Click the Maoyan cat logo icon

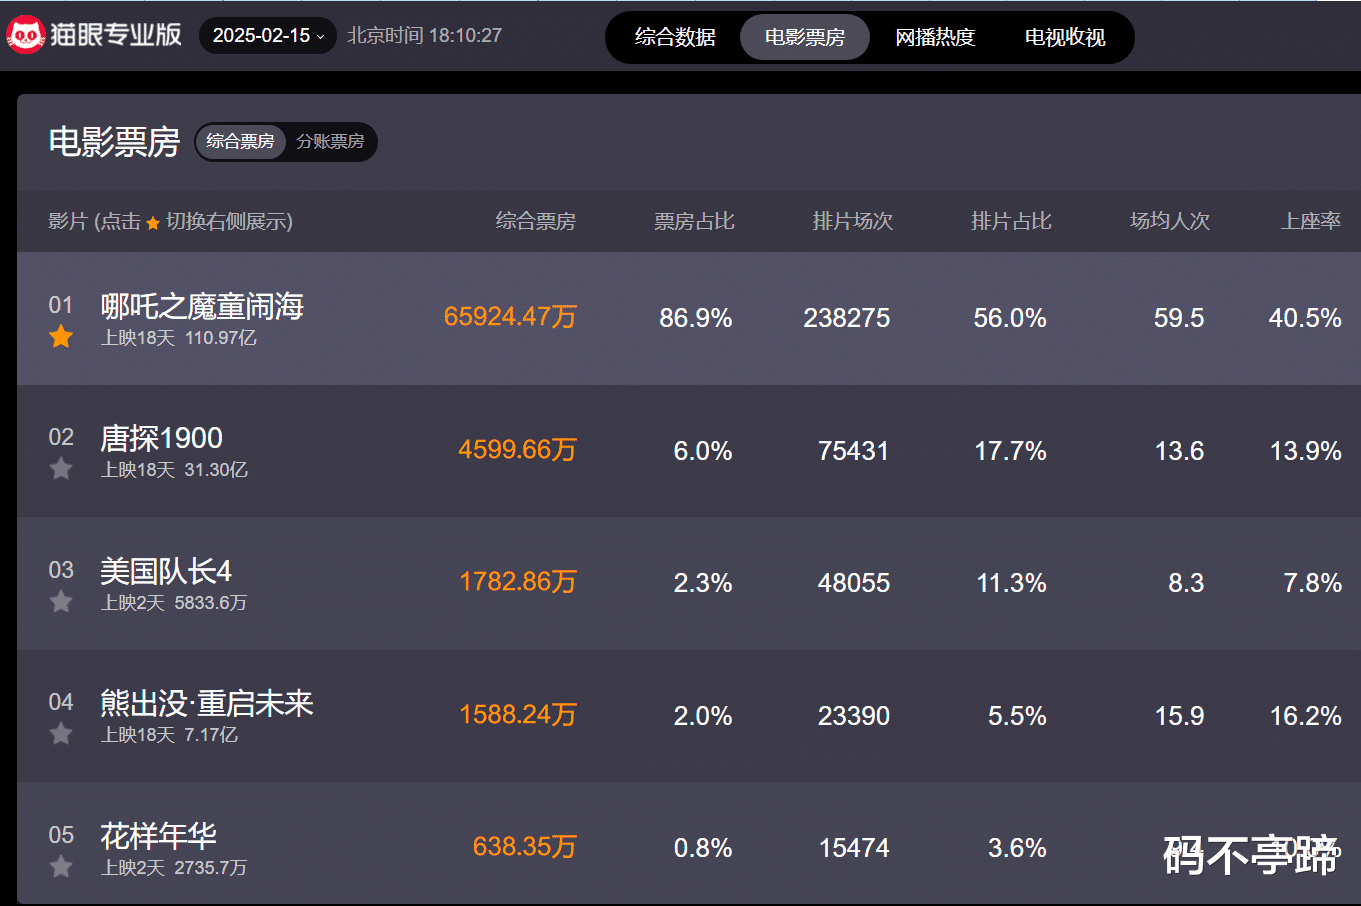[x=25, y=35]
